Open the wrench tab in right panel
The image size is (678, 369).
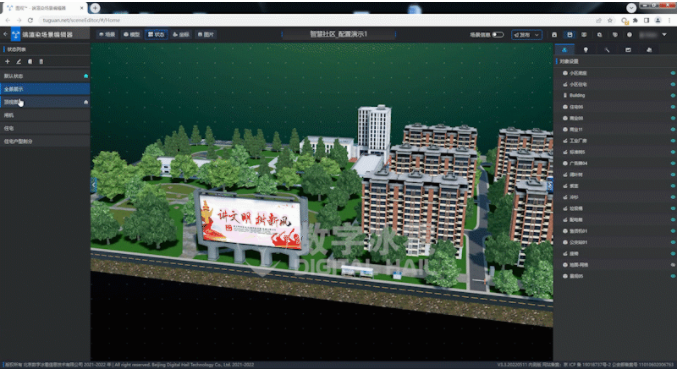coord(607,50)
